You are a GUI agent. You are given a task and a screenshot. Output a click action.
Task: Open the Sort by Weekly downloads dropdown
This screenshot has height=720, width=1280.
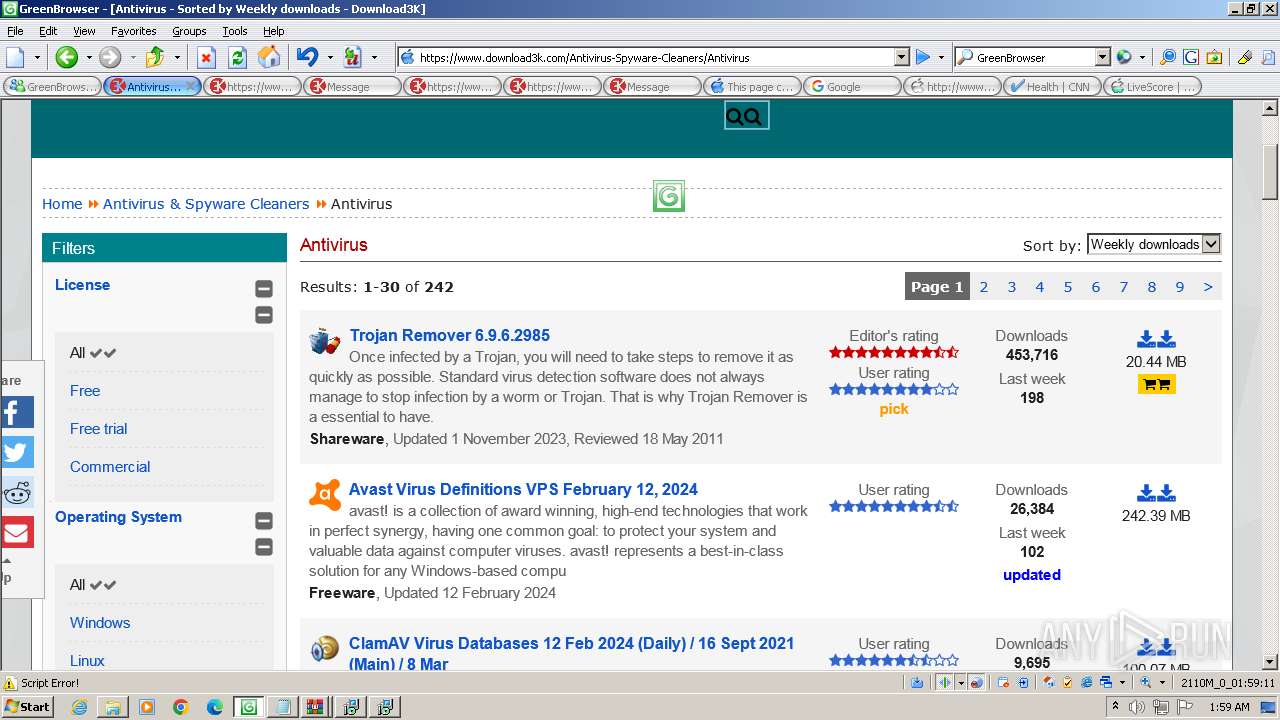(1154, 244)
